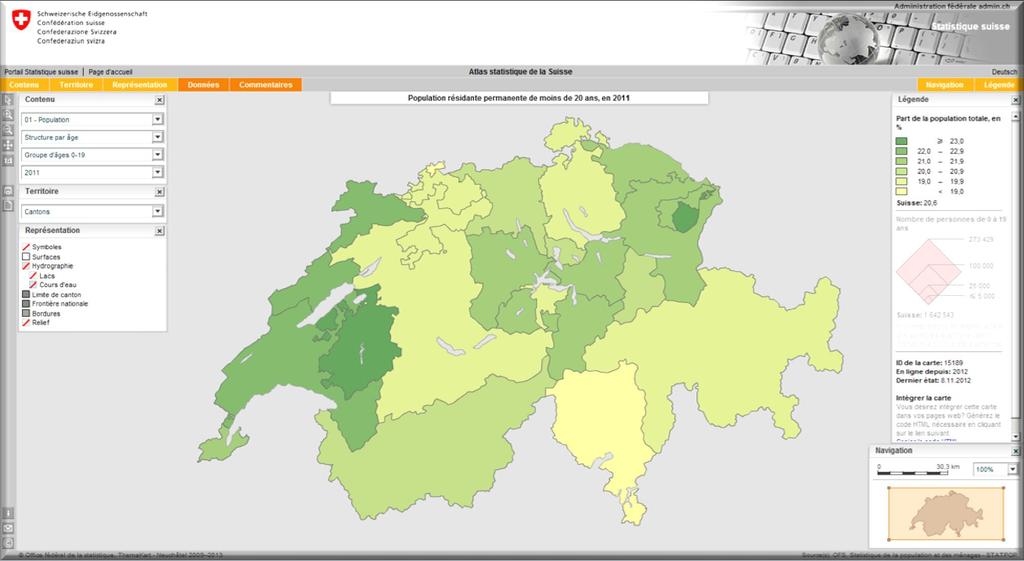Image resolution: width=1024 pixels, height=561 pixels.
Task: Open the Territoire tab
Action: 76,85
